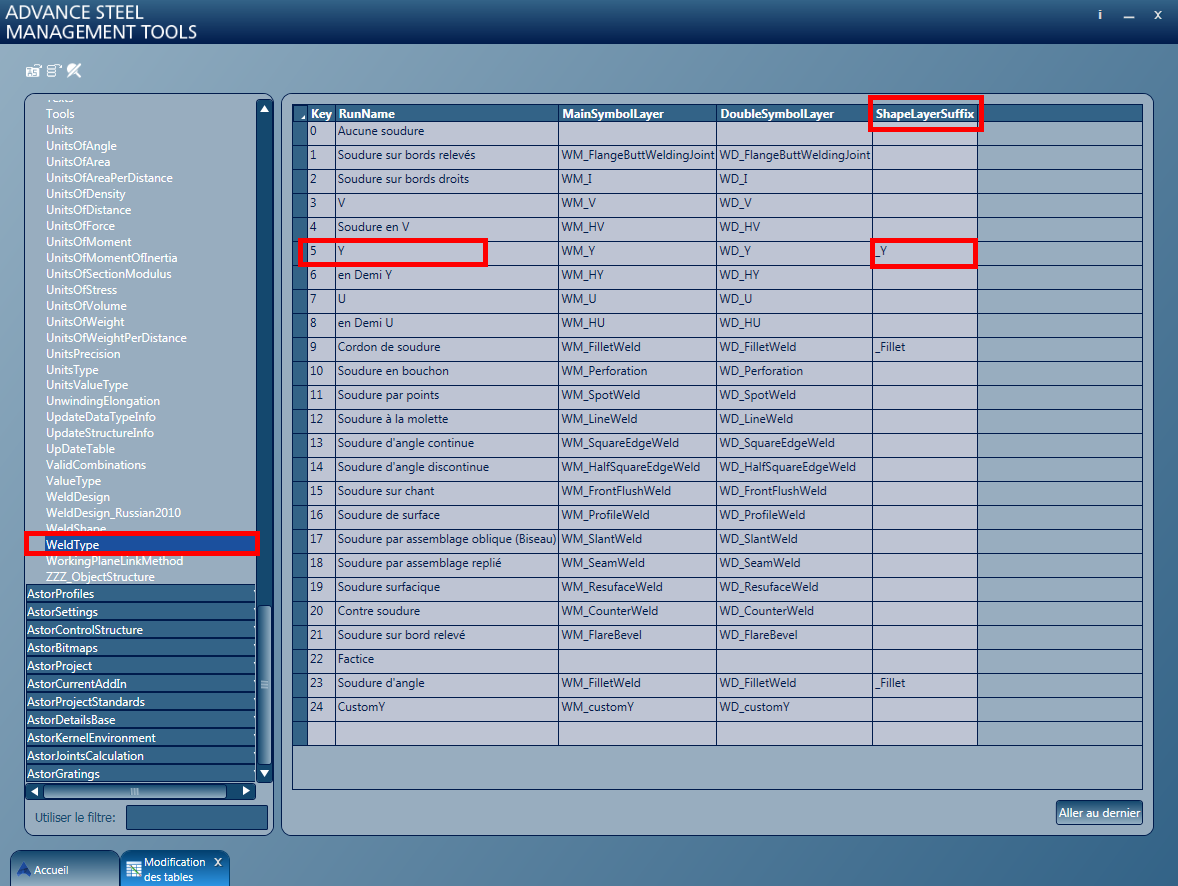Sort by the MainSymbolLayer column header
Viewport: 1178px width, 886px height.
(x=637, y=113)
